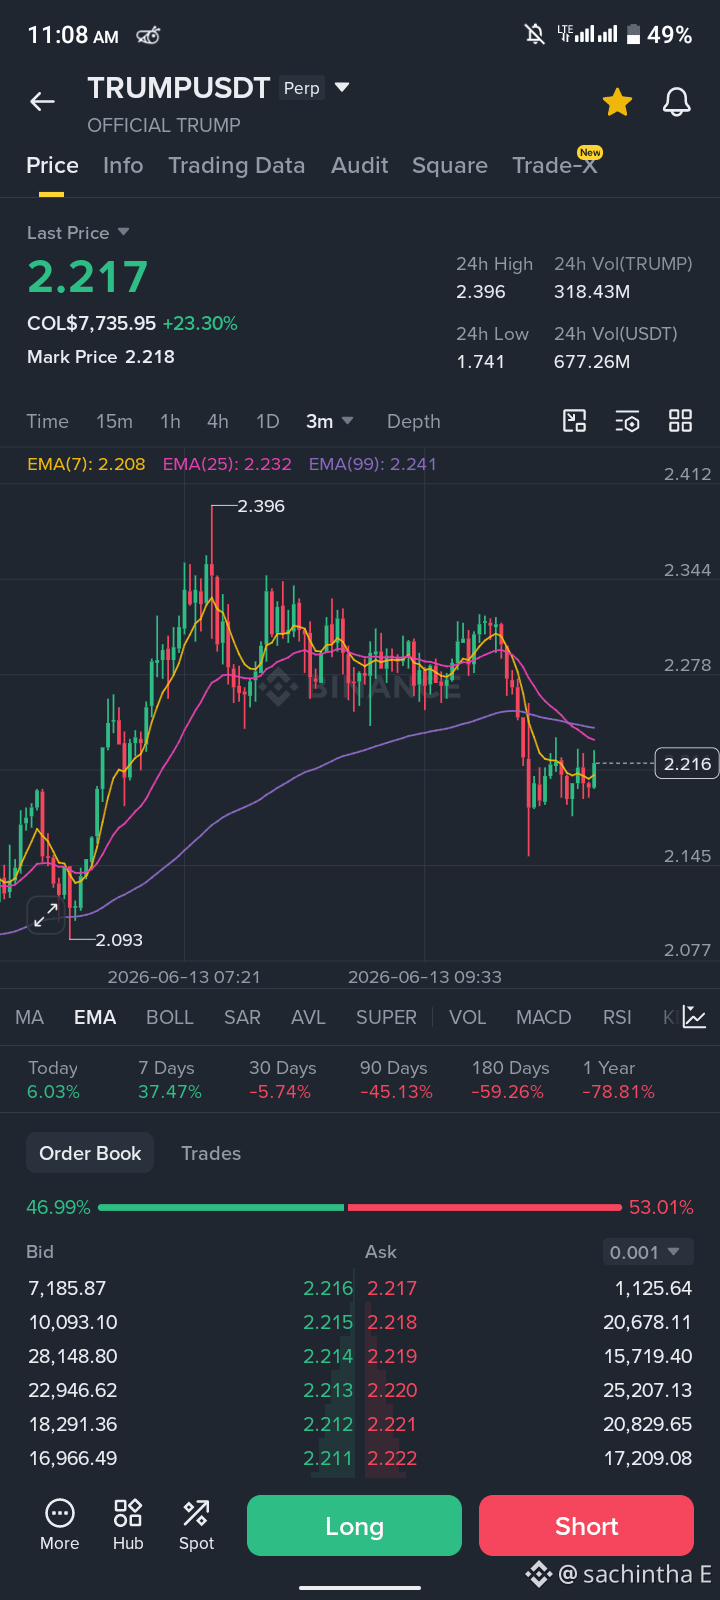
Task: Tap the 1 Year -78.81% change
Action: [x=618, y=1080]
